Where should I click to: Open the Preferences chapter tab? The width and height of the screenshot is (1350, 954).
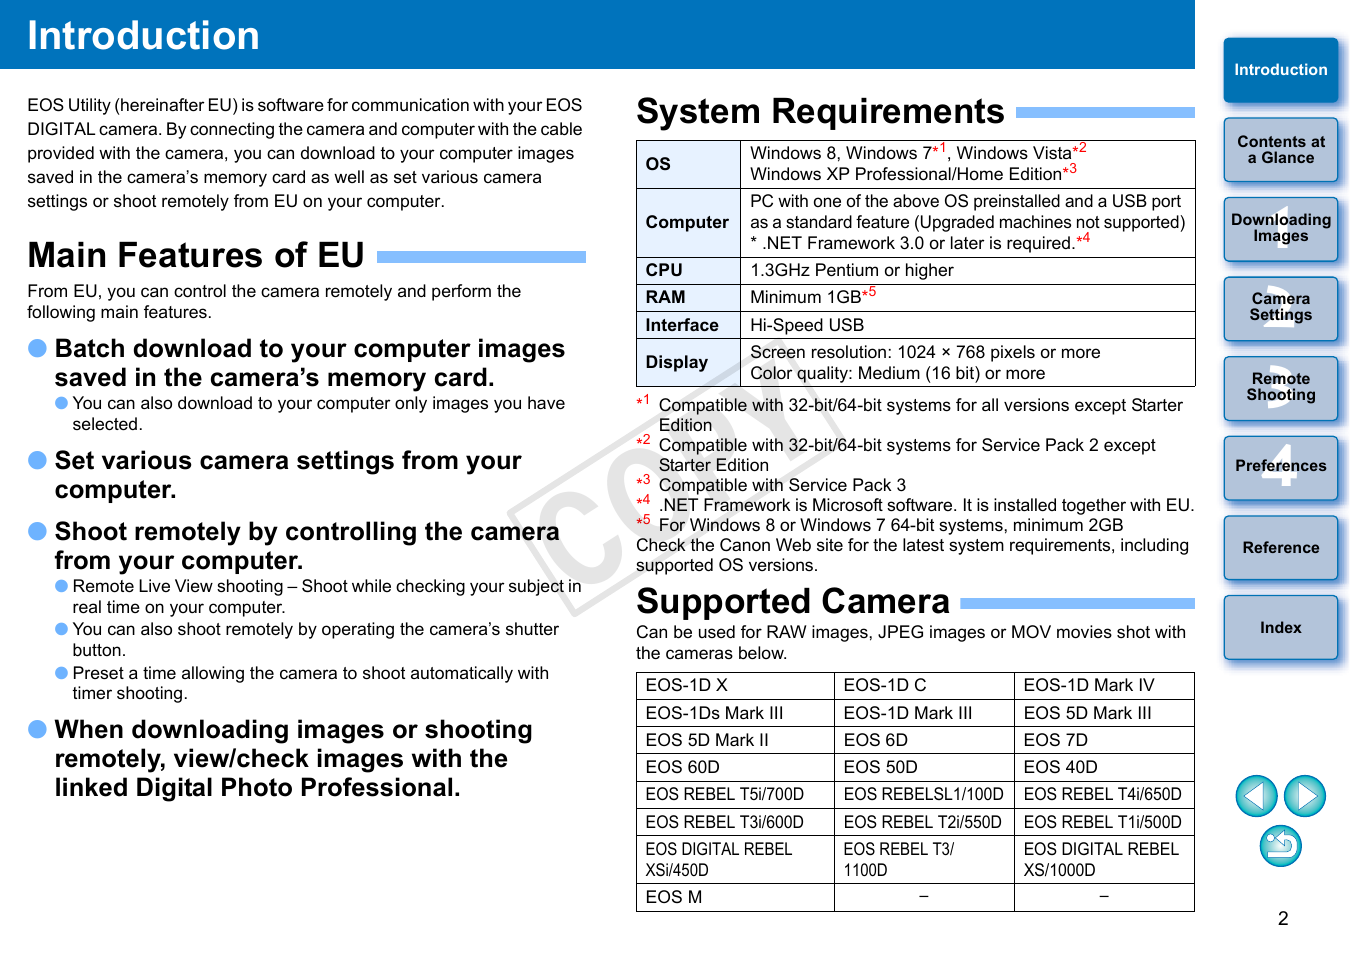(x=1281, y=467)
